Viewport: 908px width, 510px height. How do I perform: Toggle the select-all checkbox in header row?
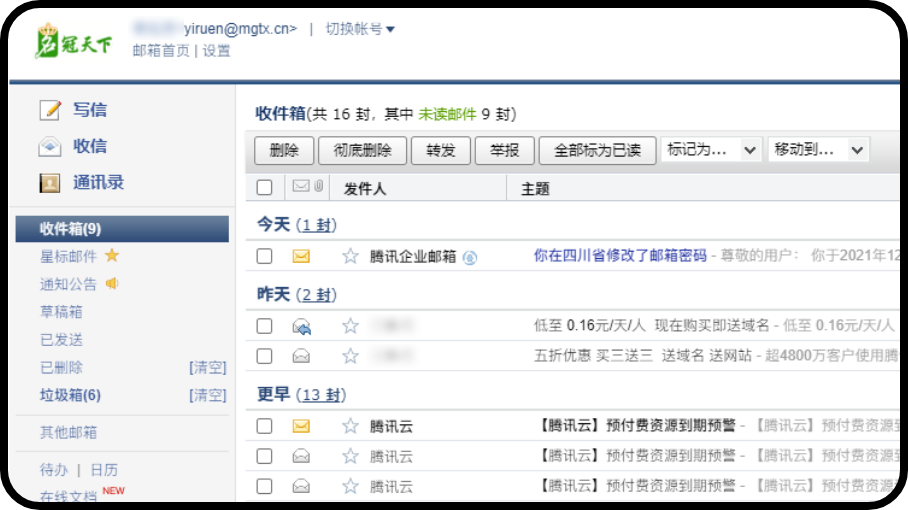click(x=264, y=187)
